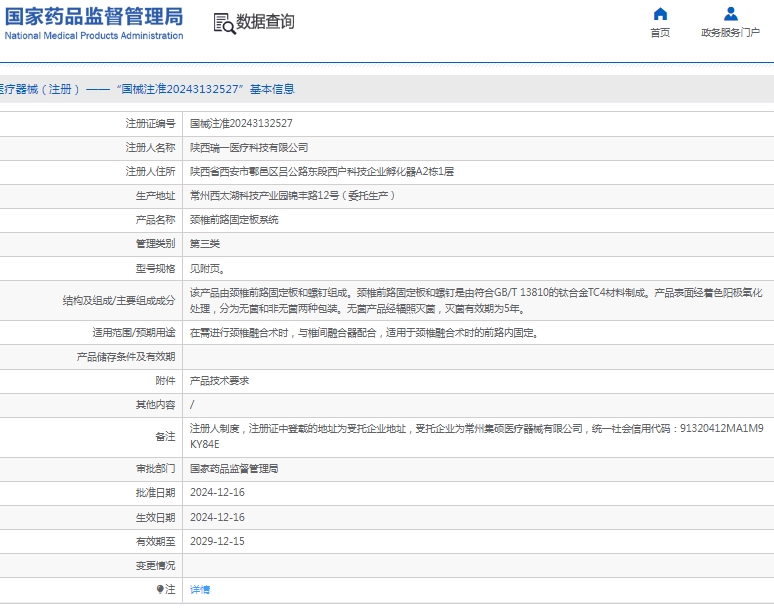Open the 详情 link
Image resolution: width=774 pixels, height=609 pixels.
[x=200, y=589]
